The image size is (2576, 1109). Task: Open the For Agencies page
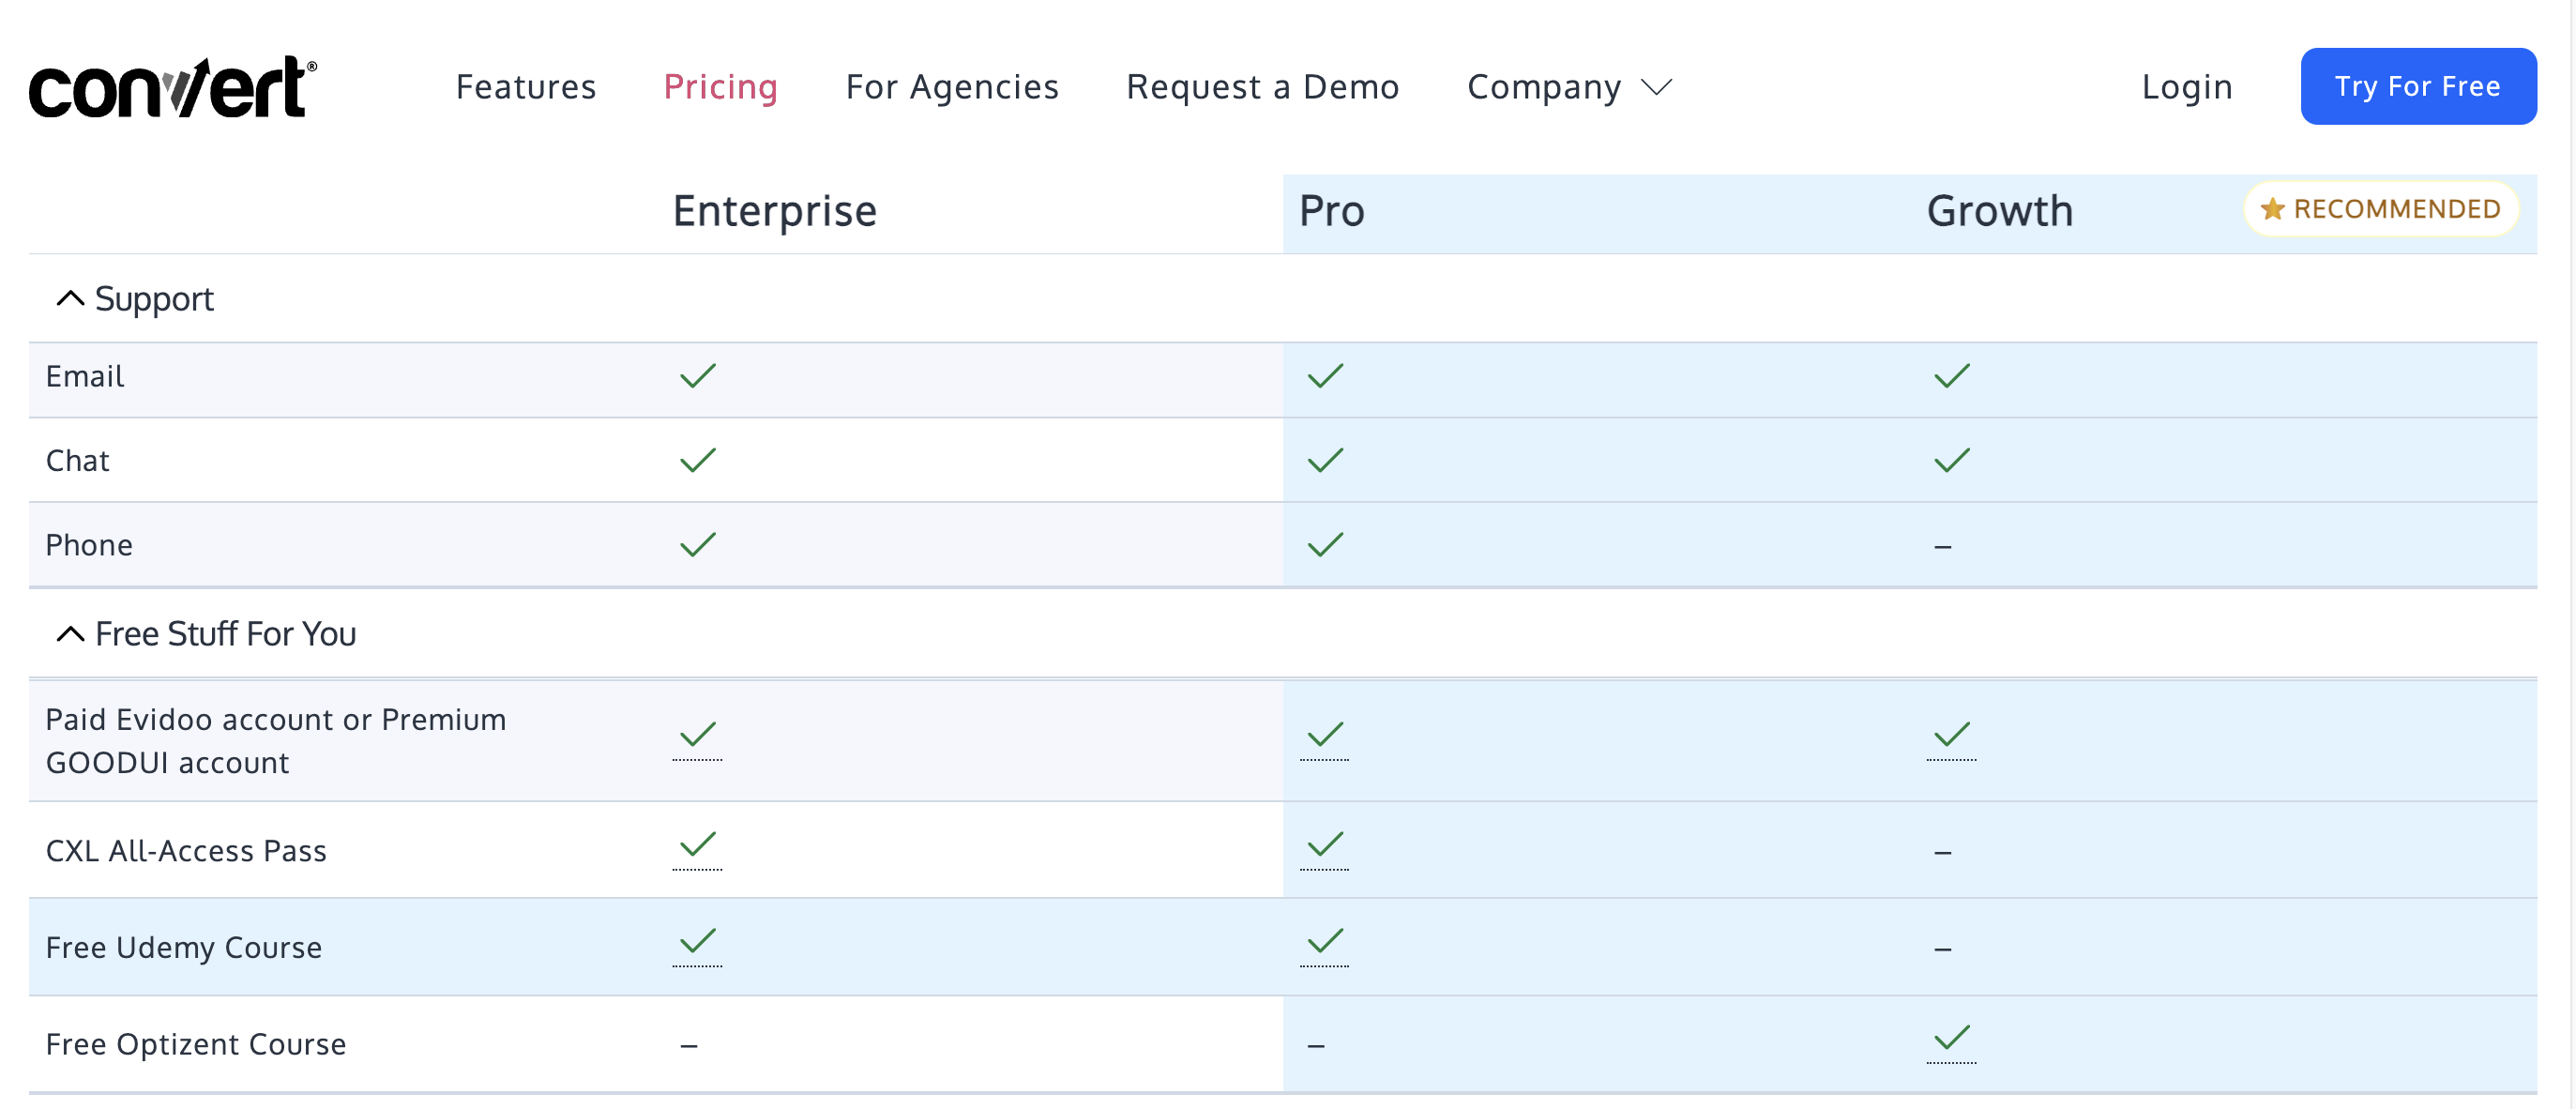pos(952,87)
